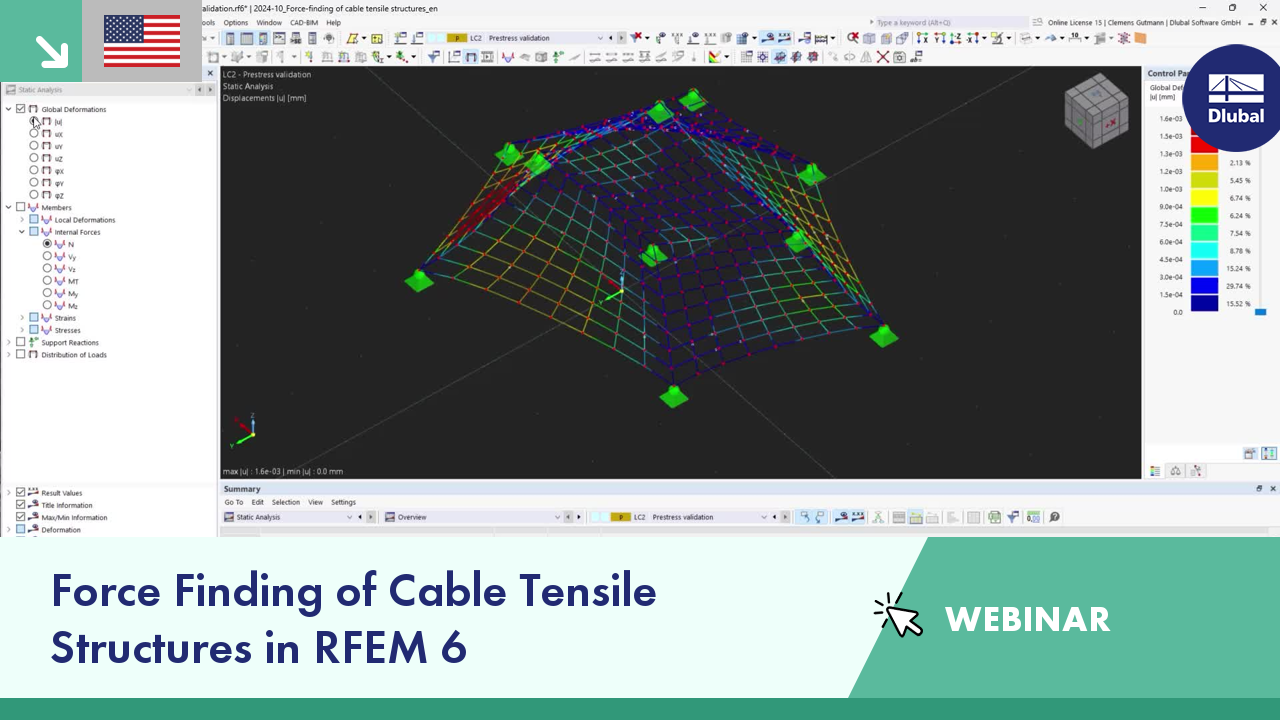Open the Options menu
The width and height of the screenshot is (1280, 720).
click(236, 21)
